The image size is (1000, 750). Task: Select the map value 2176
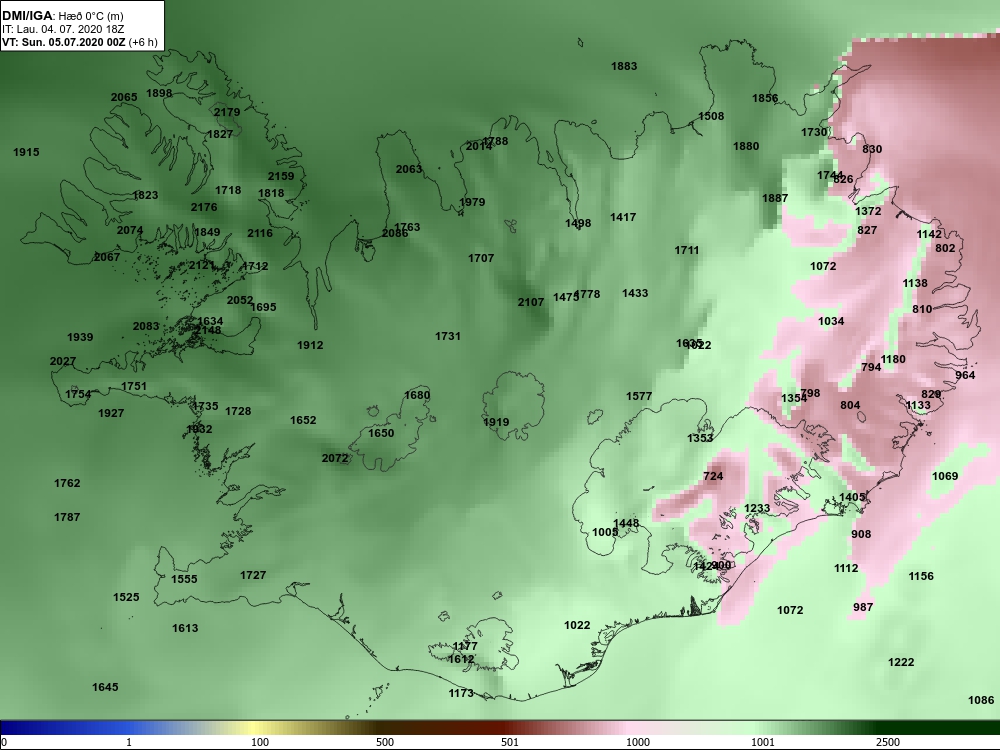pyautogui.click(x=203, y=207)
